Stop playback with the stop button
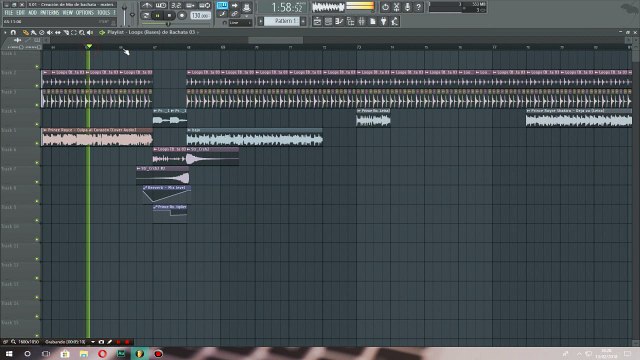The height and width of the screenshot is (360, 640). click(x=169, y=16)
